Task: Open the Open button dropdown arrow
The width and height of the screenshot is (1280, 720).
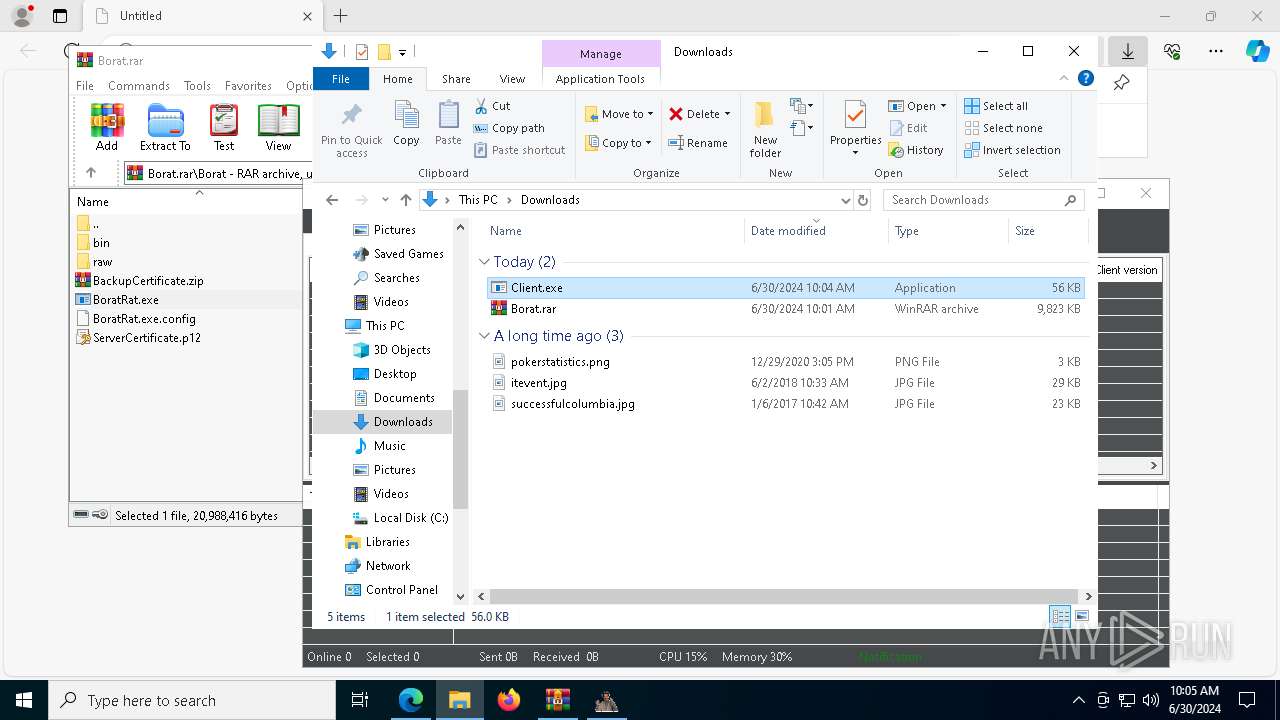Action: (x=943, y=106)
